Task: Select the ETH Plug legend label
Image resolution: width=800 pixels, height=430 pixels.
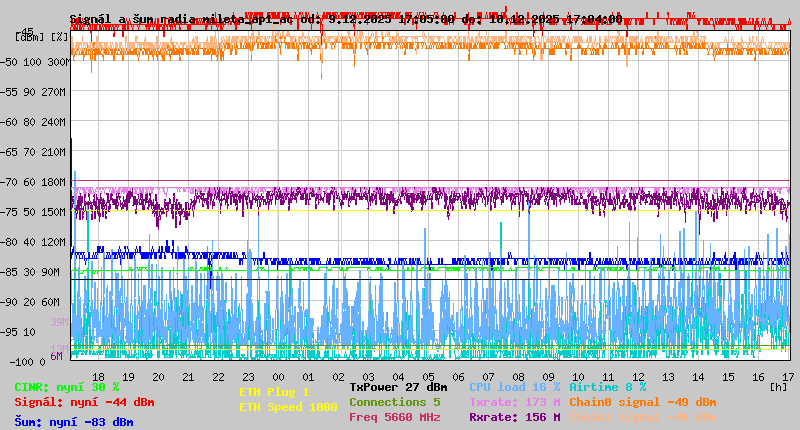Action: (274, 392)
